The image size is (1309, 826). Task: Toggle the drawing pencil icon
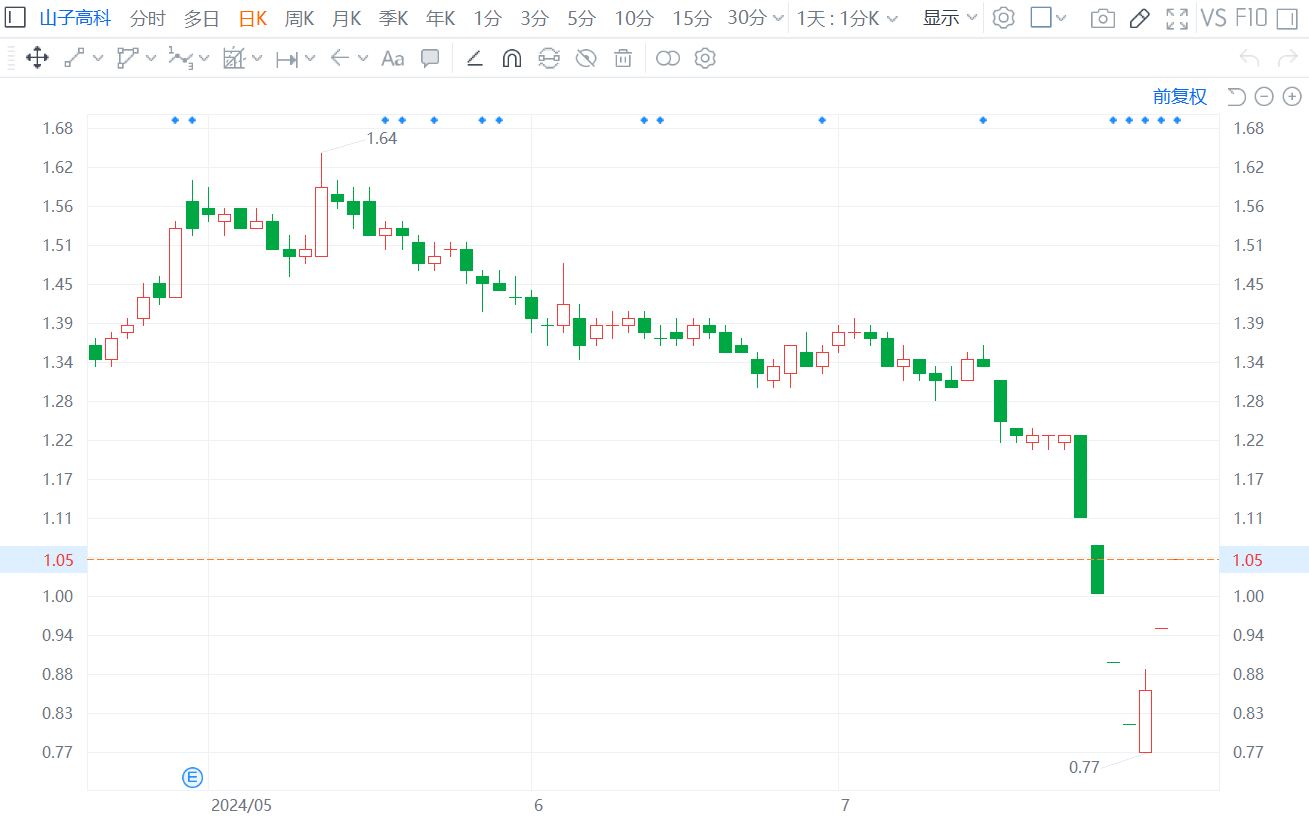click(1139, 18)
